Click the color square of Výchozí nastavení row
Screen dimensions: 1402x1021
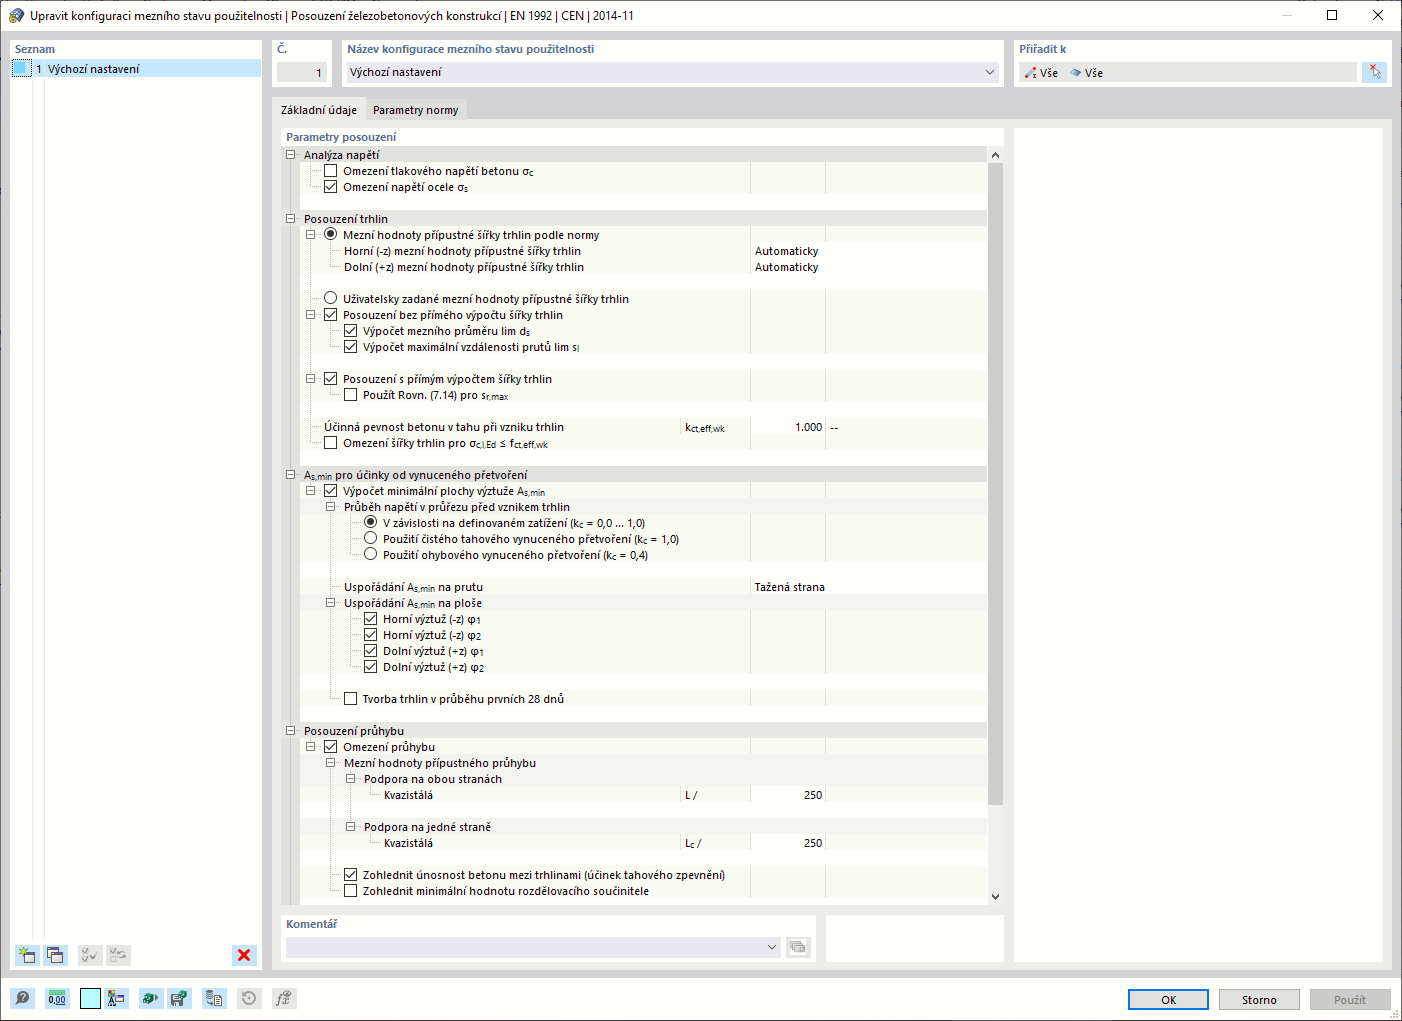(x=22, y=68)
